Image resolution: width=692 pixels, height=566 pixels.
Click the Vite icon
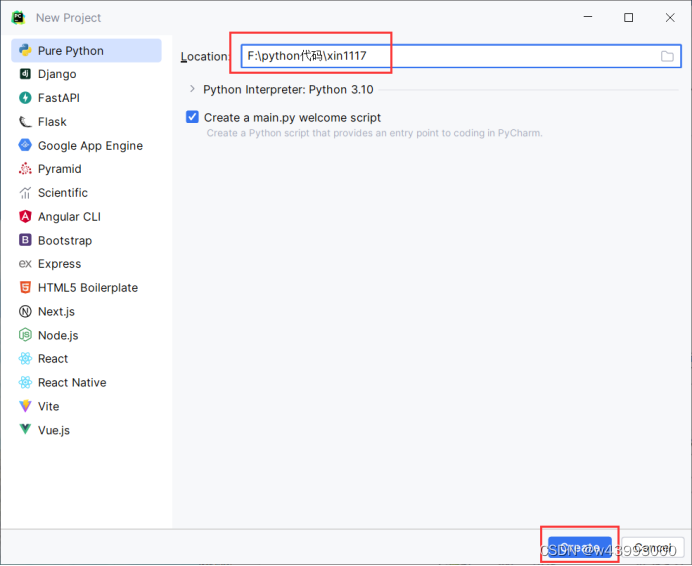point(25,406)
